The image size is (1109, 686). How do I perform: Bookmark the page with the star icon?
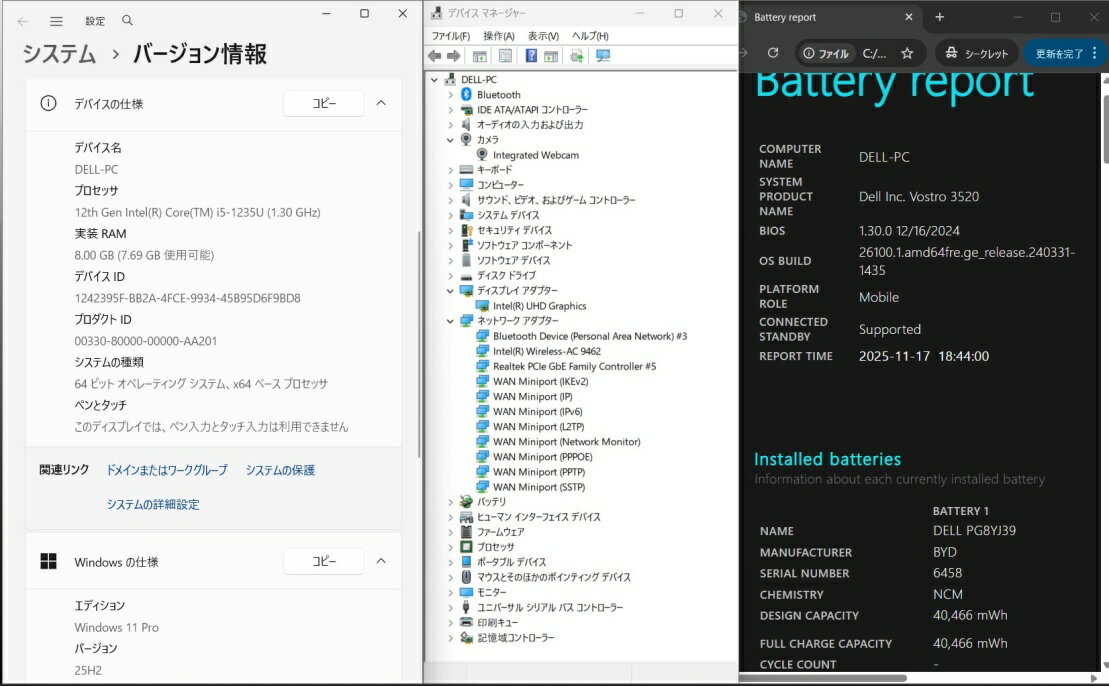[x=907, y=53]
